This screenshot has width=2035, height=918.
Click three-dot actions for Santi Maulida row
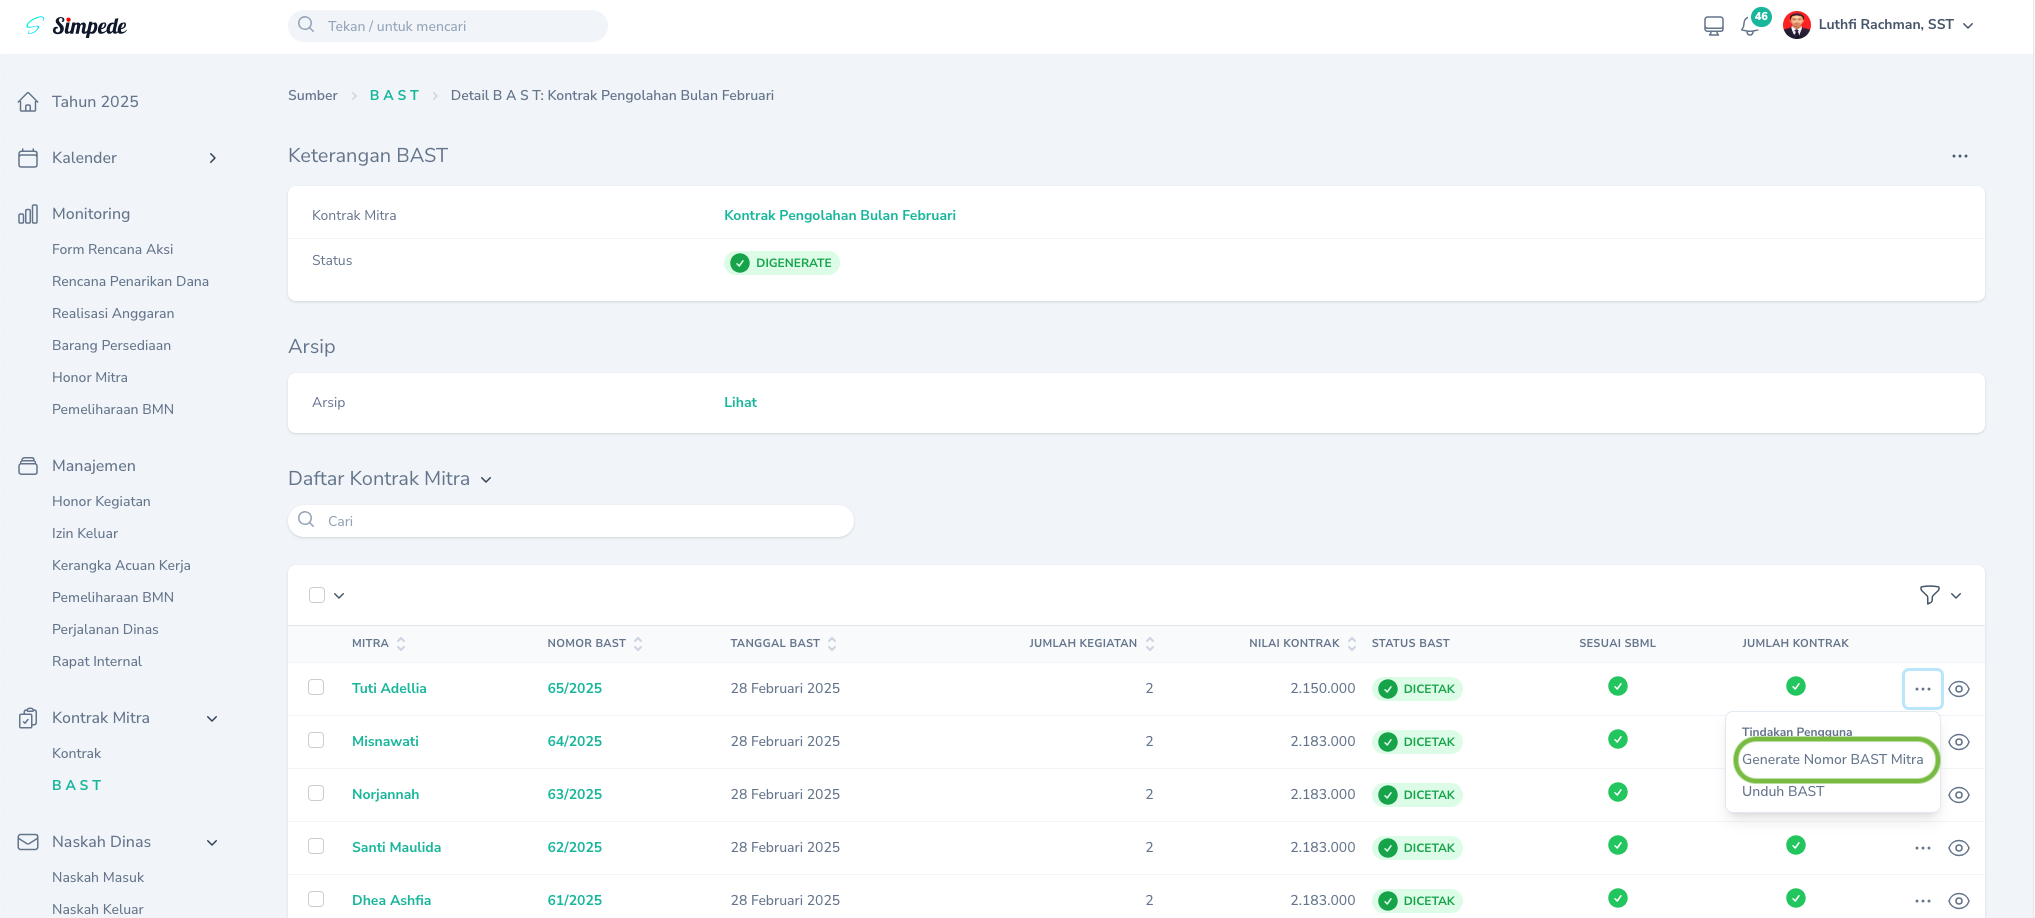pyautogui.click(x=1923, y=848)
